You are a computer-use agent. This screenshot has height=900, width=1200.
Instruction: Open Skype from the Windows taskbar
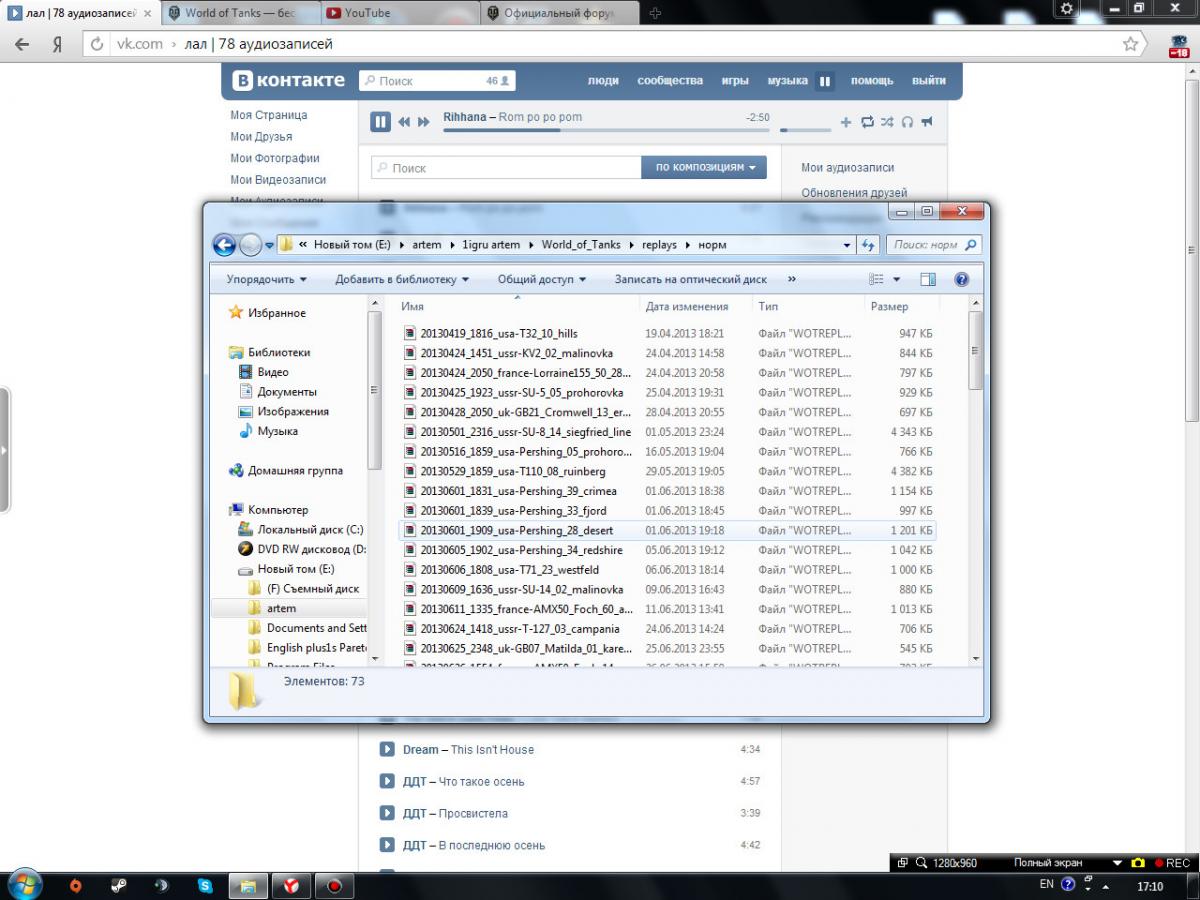[205, 886]
